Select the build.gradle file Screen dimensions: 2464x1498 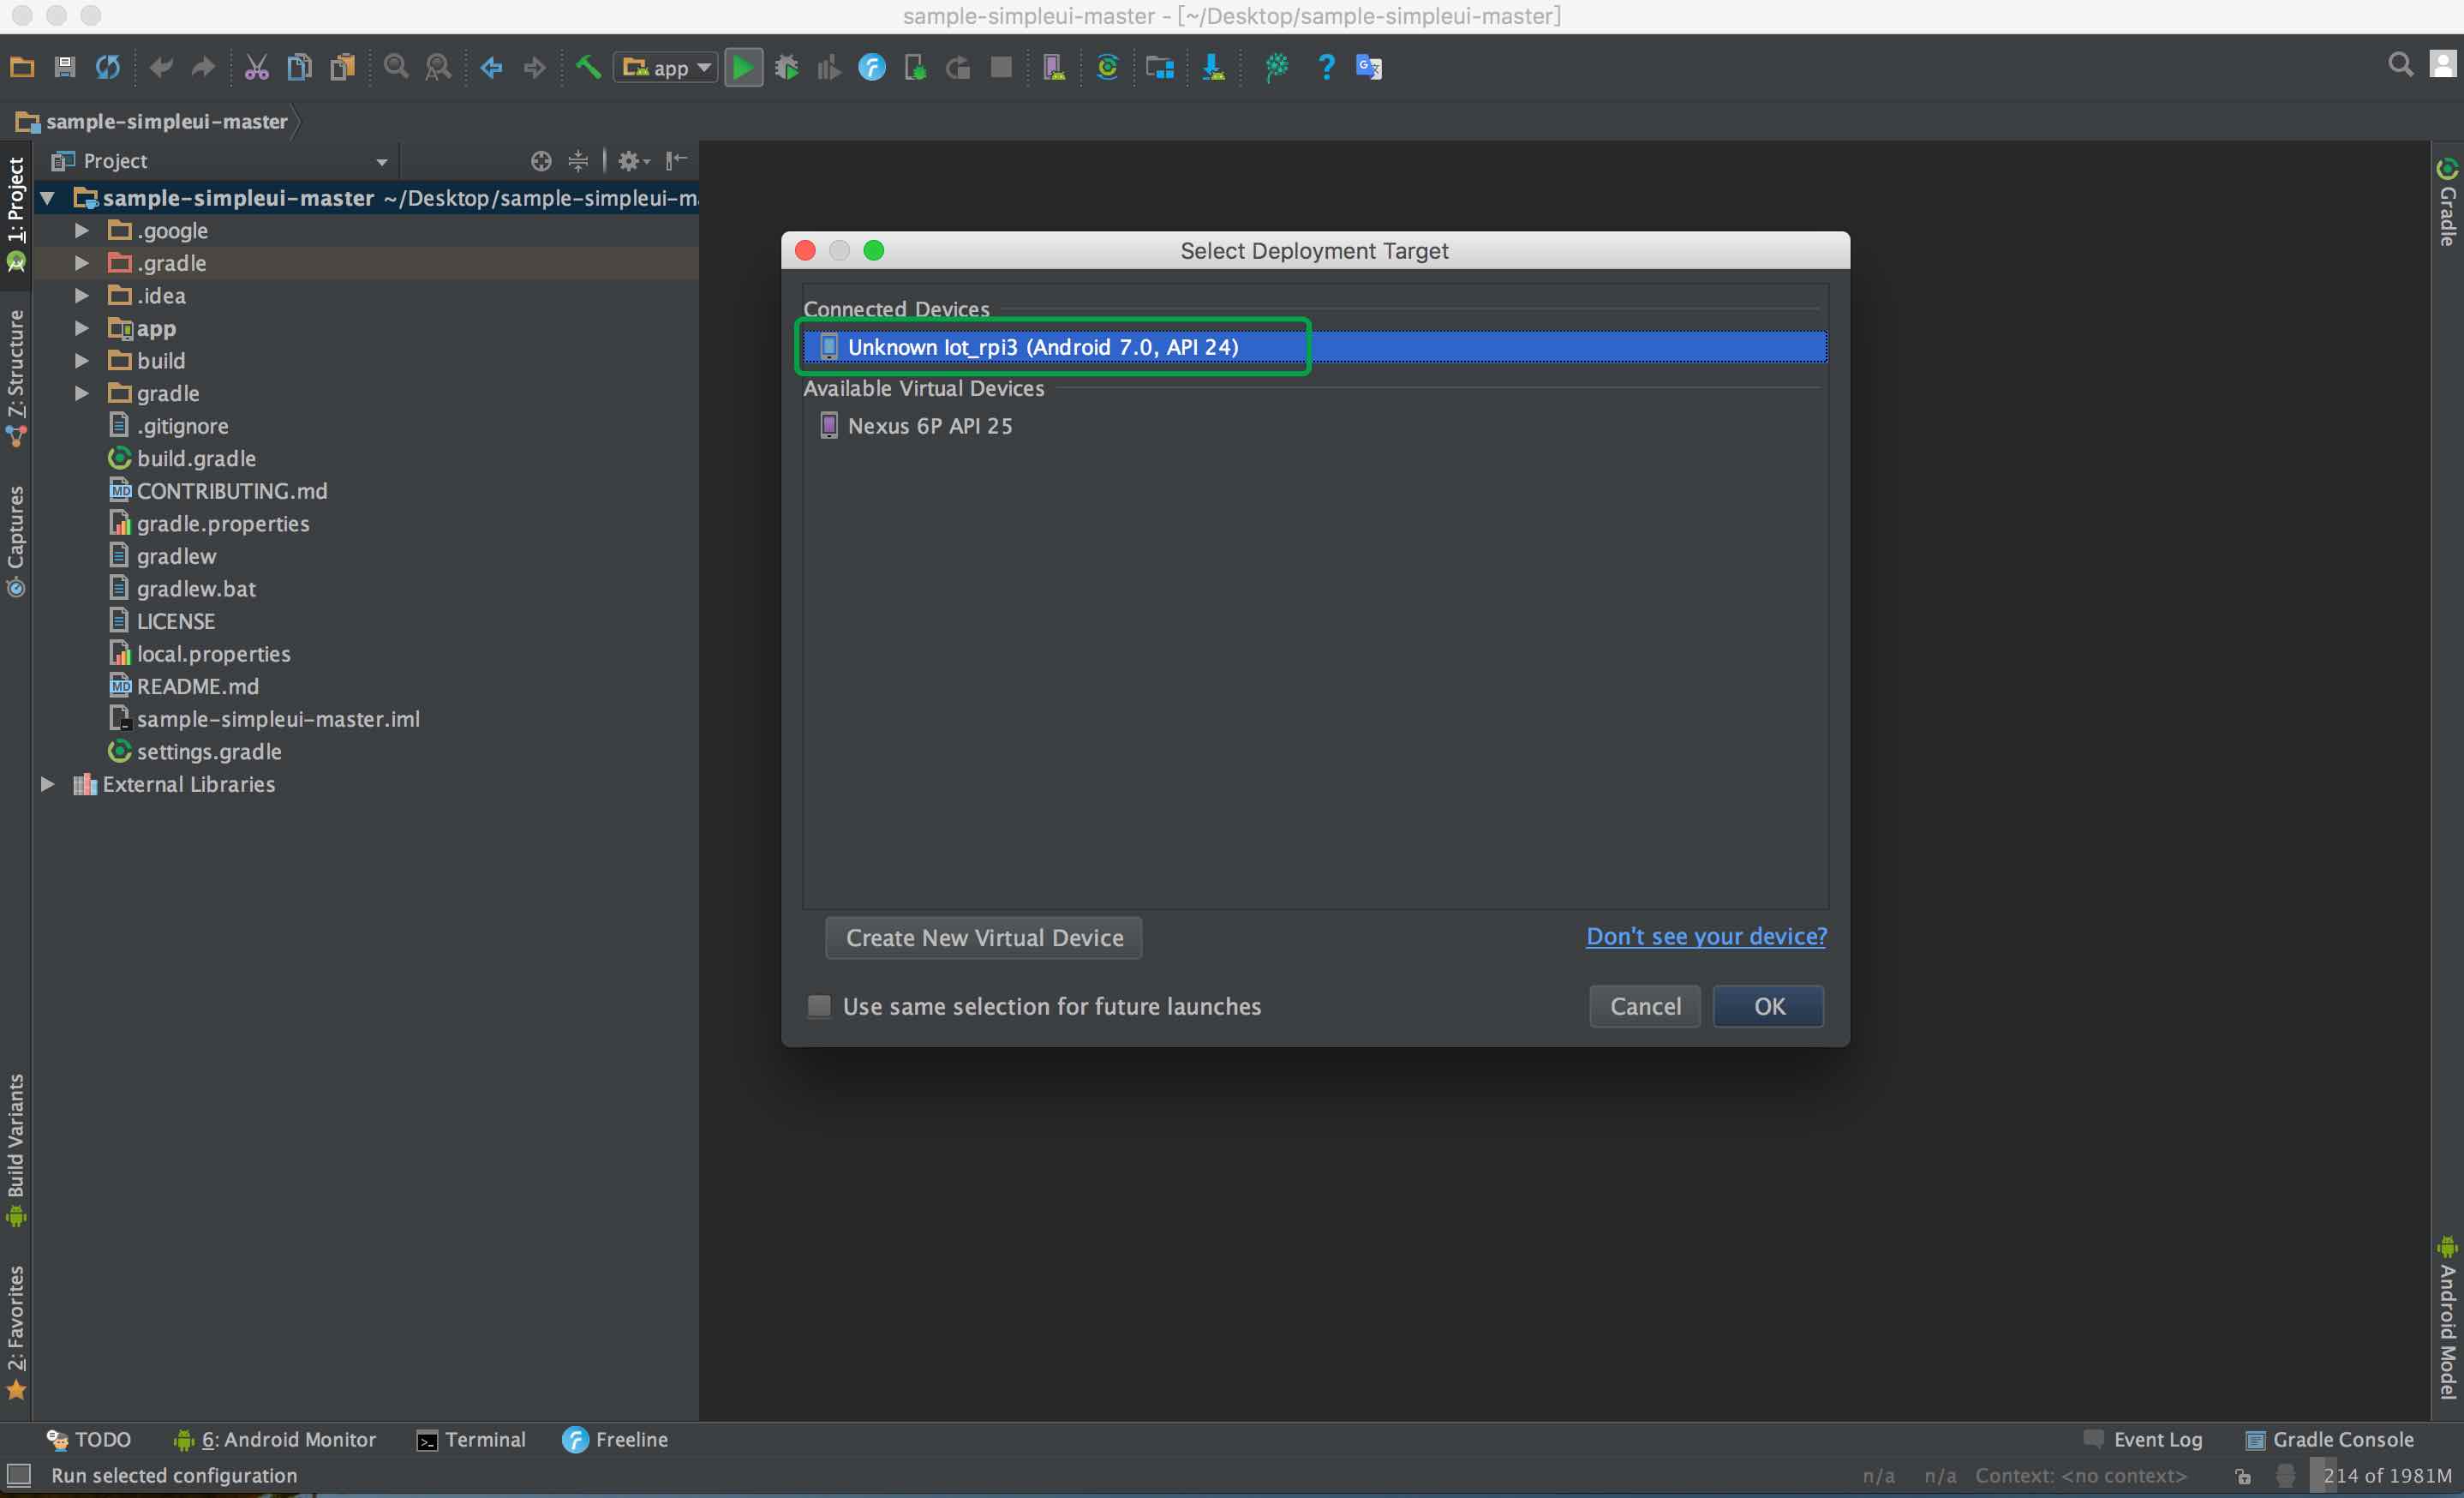196,458
